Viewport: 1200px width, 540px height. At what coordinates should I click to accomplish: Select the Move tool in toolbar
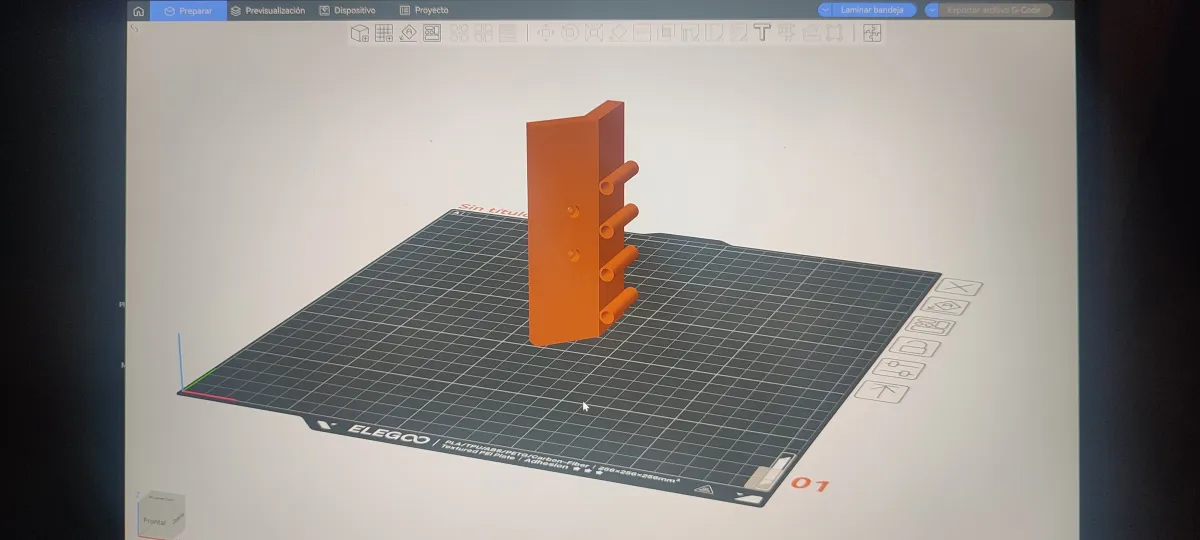[x=546, y=33]
